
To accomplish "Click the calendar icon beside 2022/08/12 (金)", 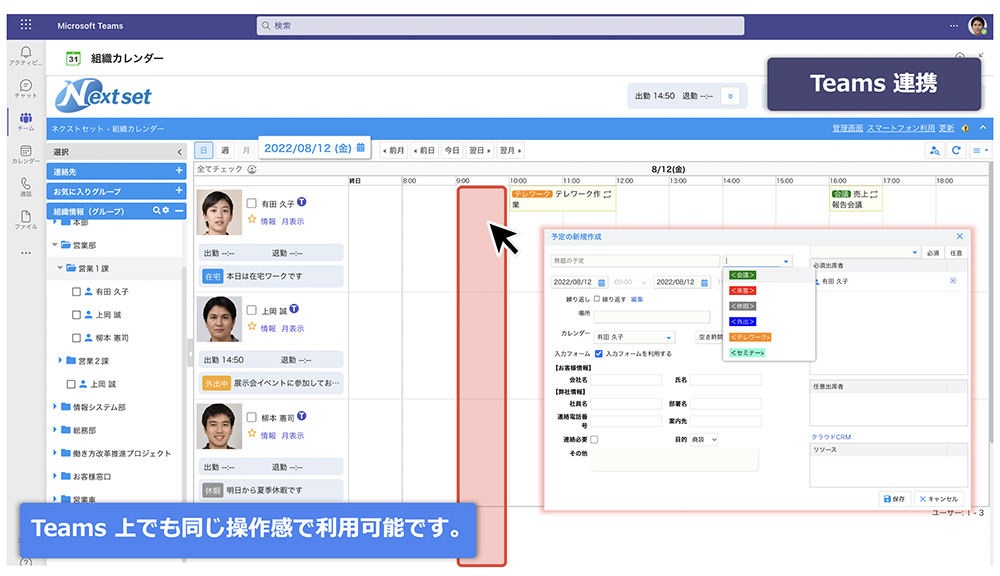I will pyautogui.click(x=360, y=147).
